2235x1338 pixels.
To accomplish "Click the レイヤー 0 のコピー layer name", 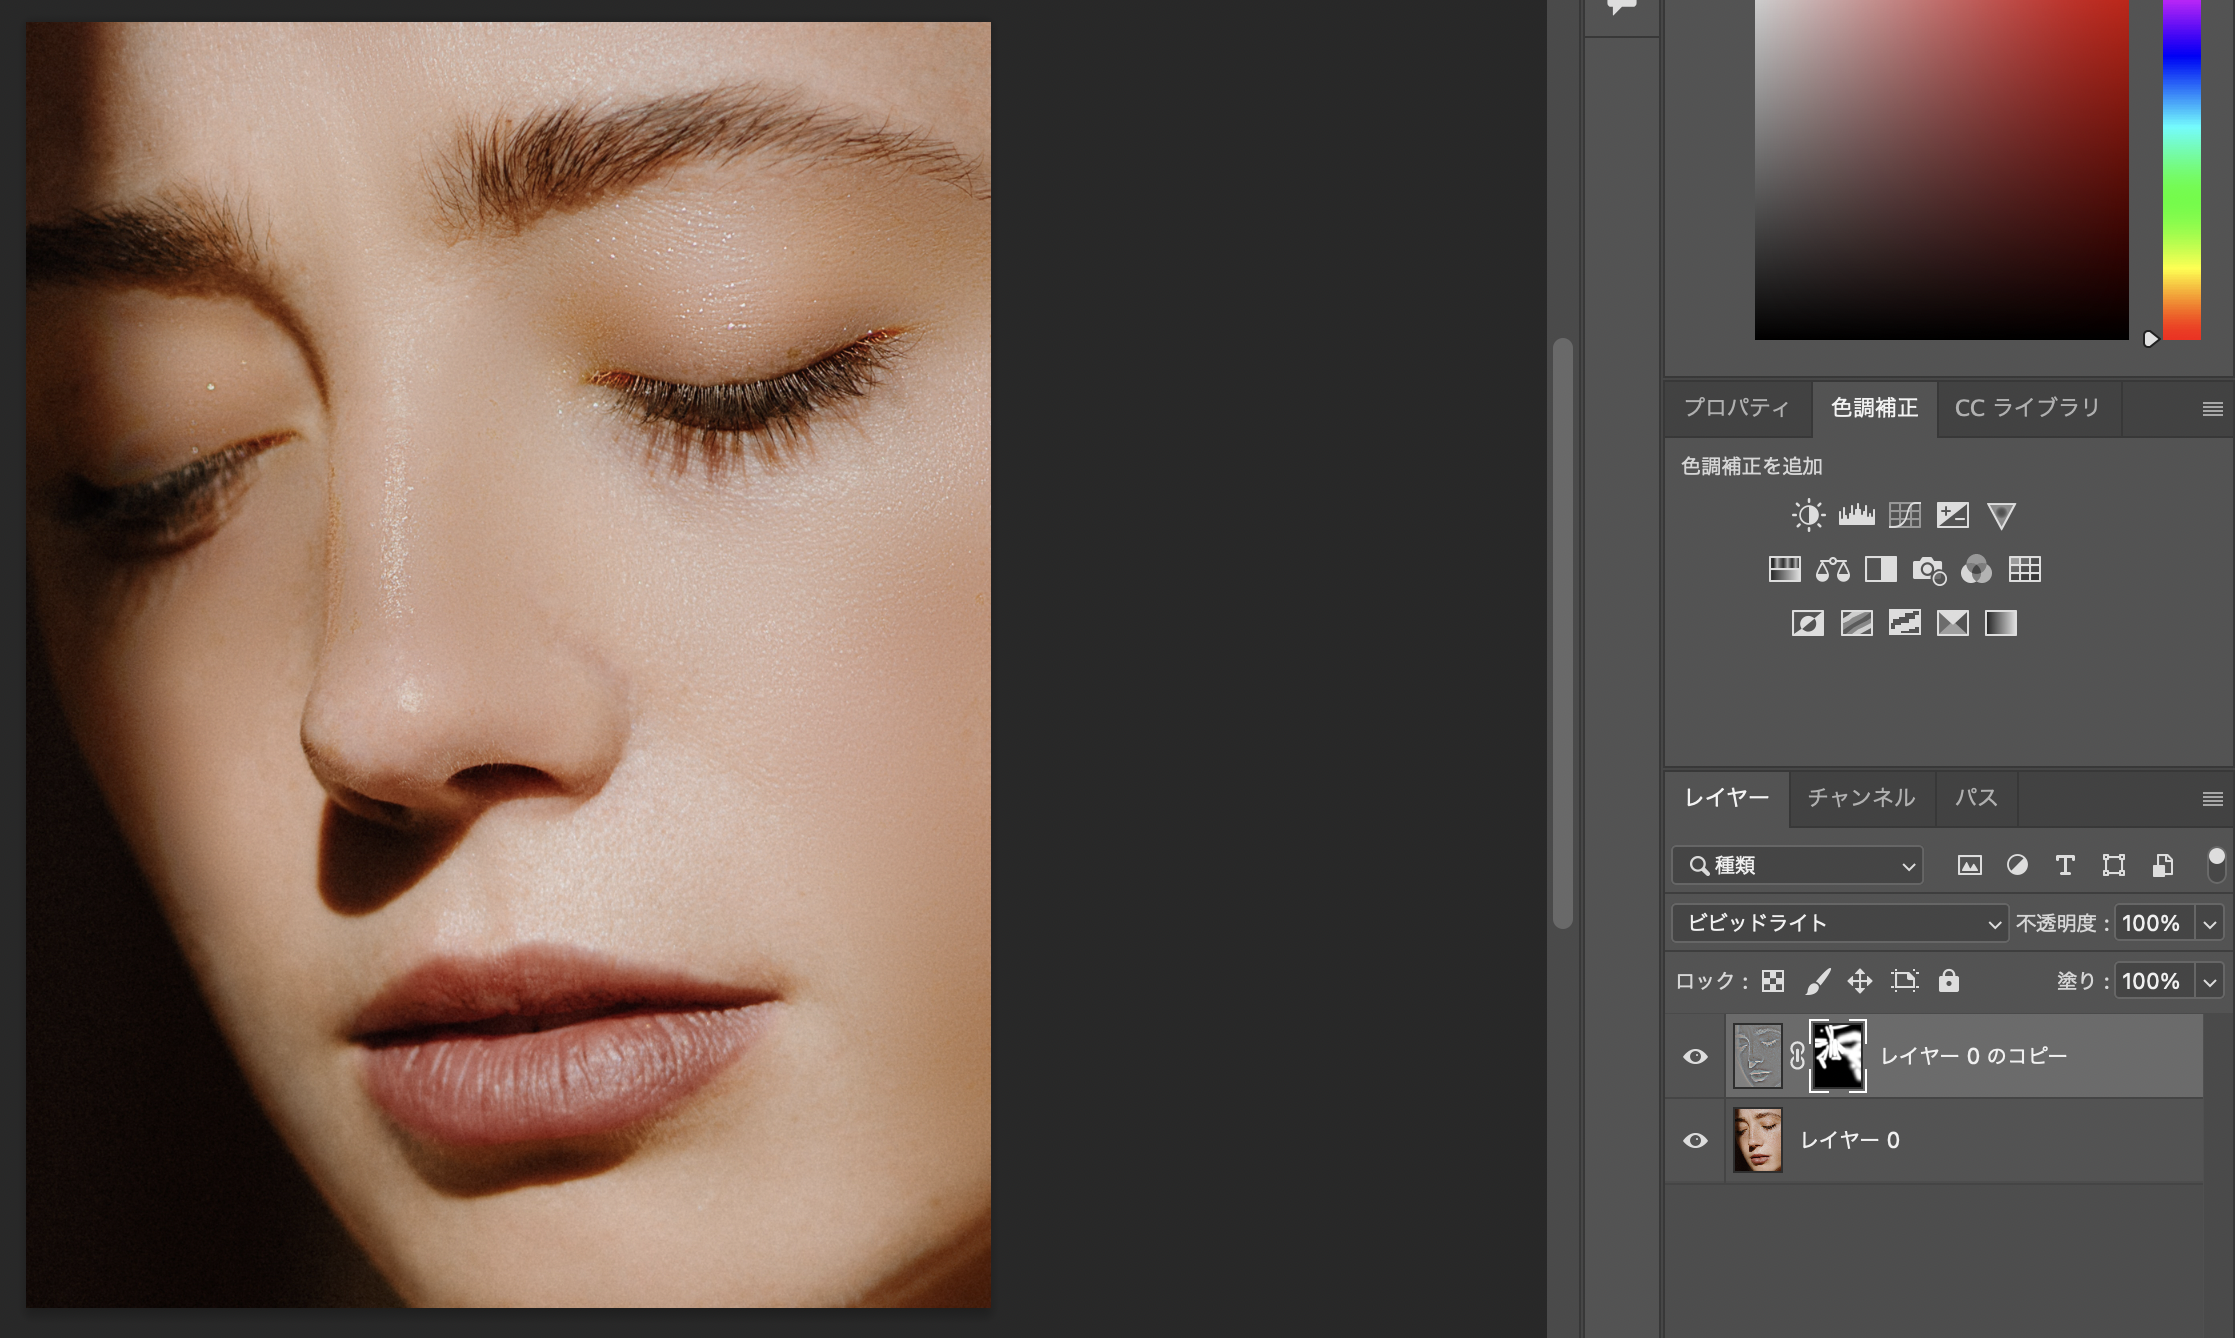I will click(1973, 1056).
